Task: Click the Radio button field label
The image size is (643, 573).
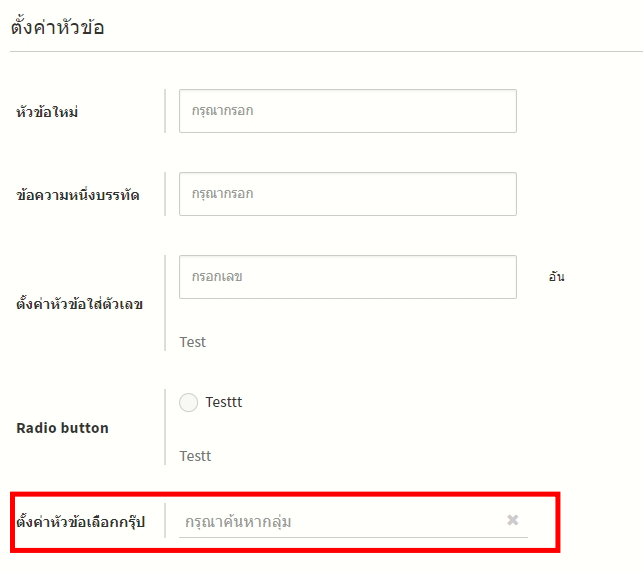Action: pos(63,428)
